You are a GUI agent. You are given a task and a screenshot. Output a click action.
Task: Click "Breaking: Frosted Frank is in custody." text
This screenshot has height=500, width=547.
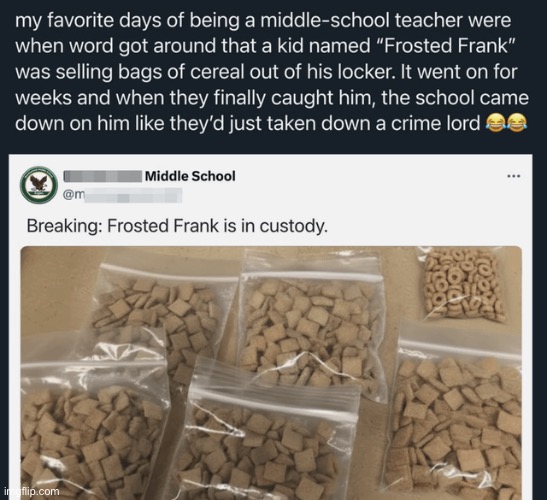(177, 225)
